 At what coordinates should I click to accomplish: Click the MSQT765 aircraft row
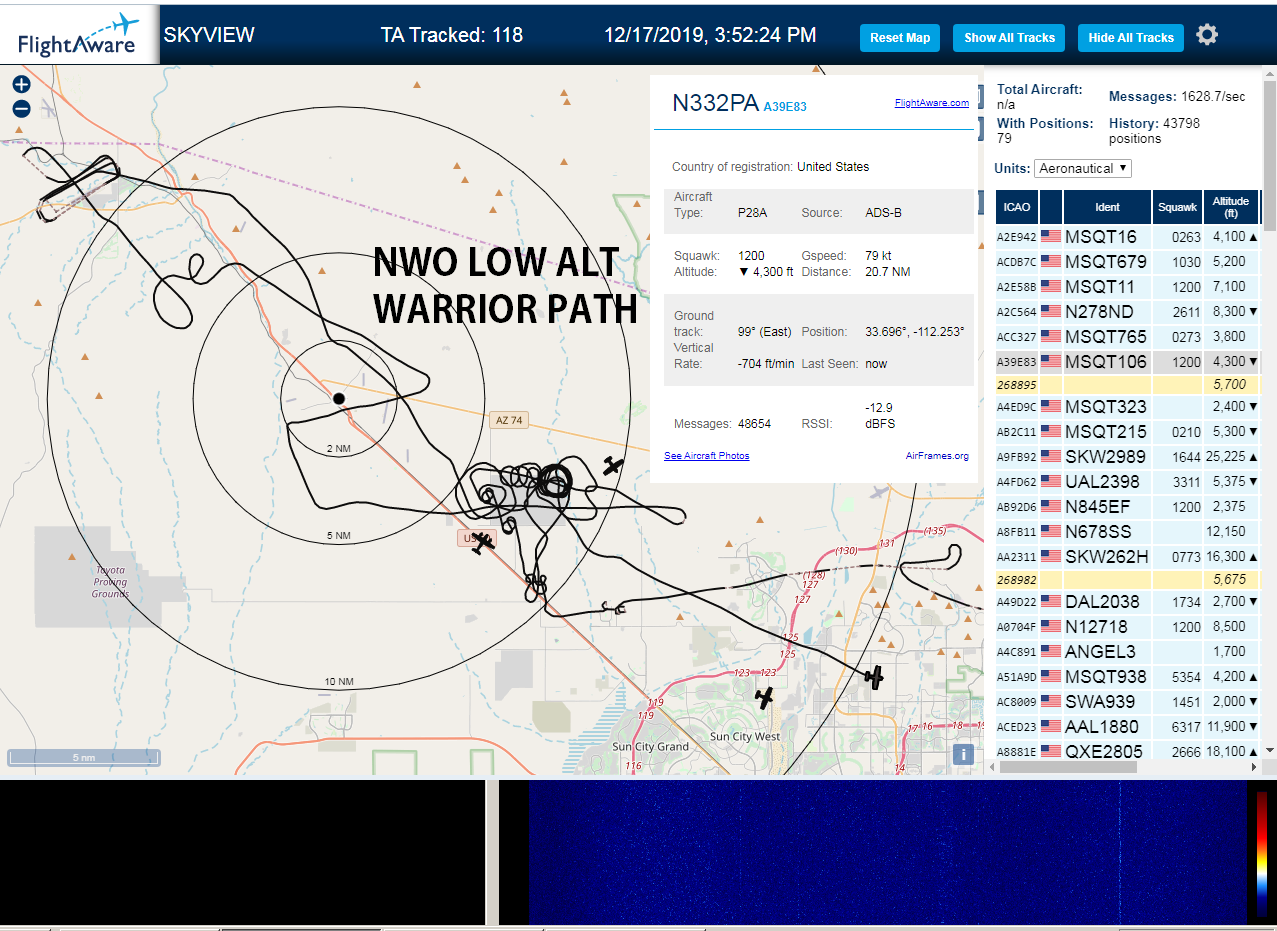(x=1127, y=337)
